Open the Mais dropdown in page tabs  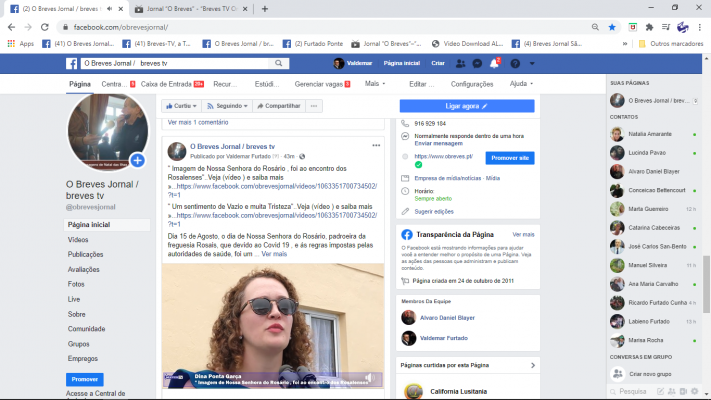coord(376,84)
